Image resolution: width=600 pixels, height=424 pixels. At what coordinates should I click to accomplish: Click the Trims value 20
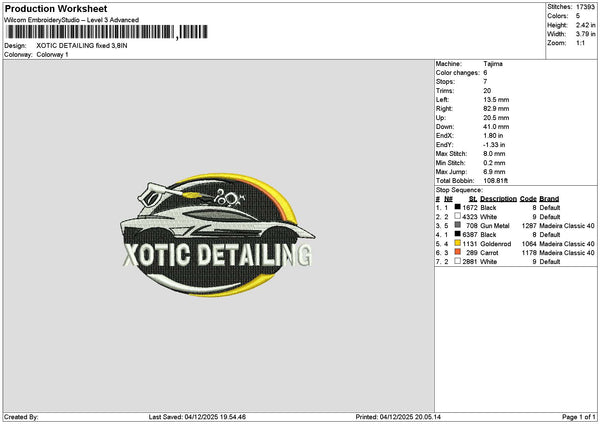(x=487, y=91)
